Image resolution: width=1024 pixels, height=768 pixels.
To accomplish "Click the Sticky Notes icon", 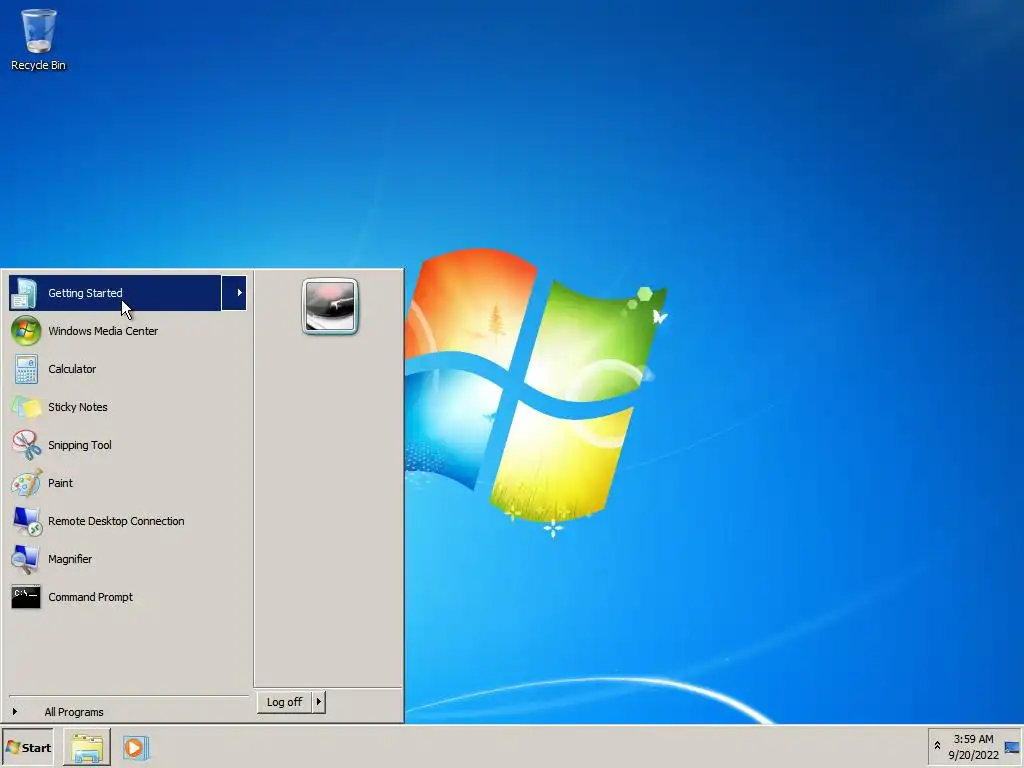I will 25,407.
